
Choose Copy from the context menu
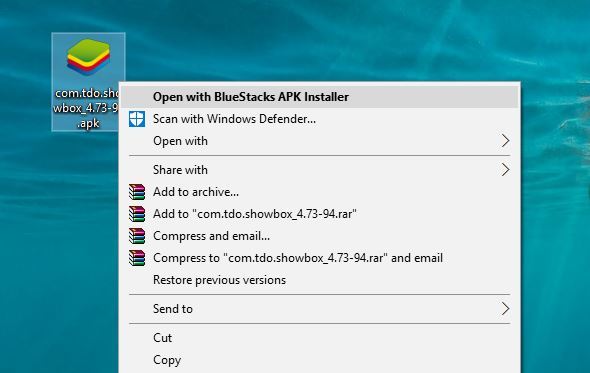(x=320, y=360)
